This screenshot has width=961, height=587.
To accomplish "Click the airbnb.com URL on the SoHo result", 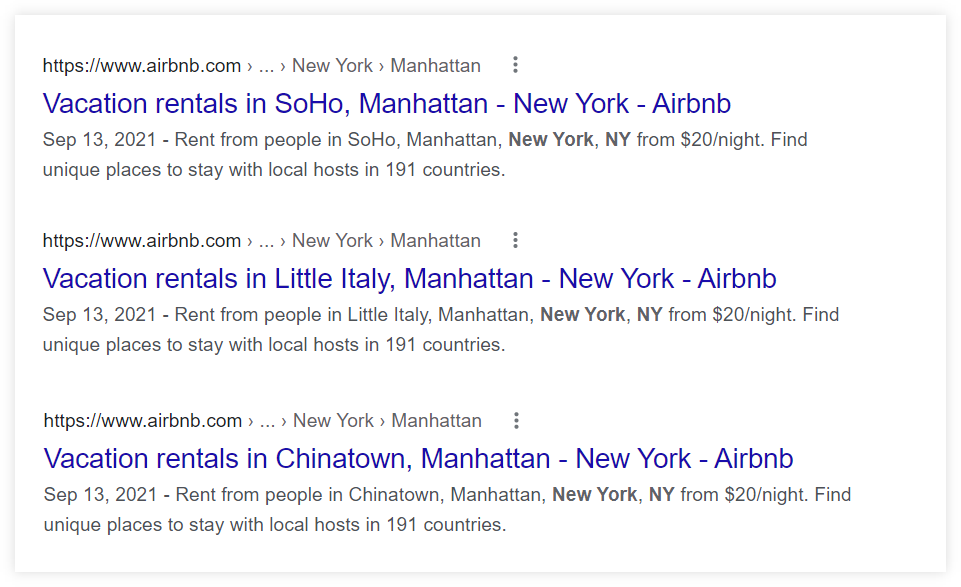I will coord(140,65).
